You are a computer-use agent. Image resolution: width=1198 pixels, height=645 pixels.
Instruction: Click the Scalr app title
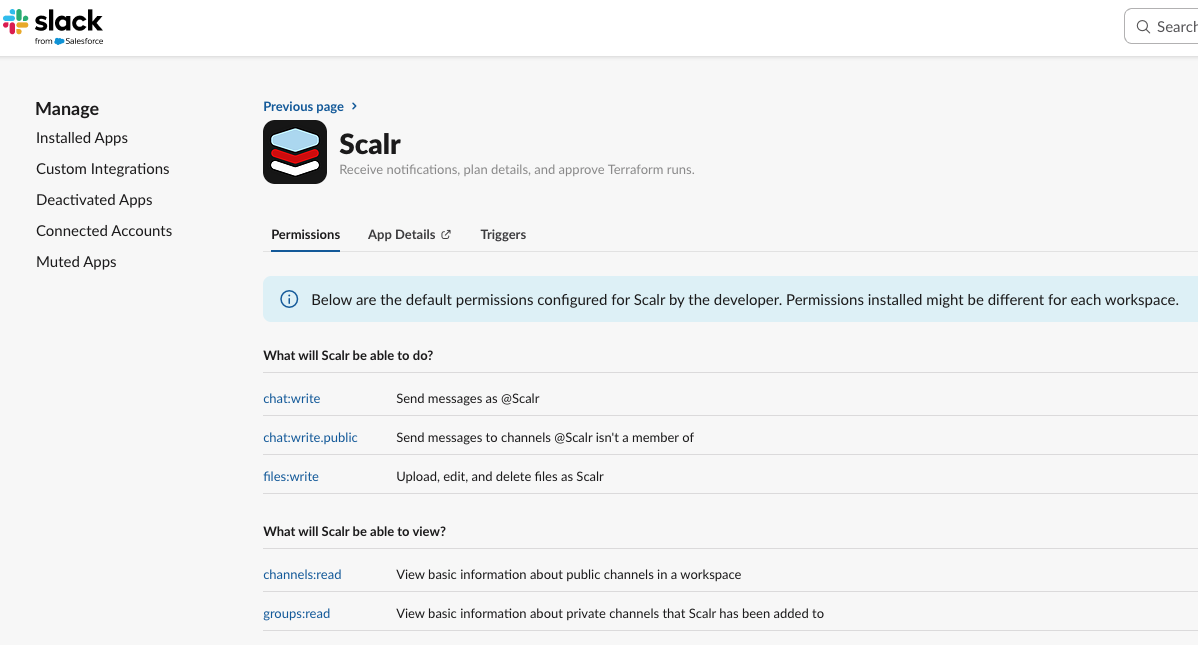(370, 144)
